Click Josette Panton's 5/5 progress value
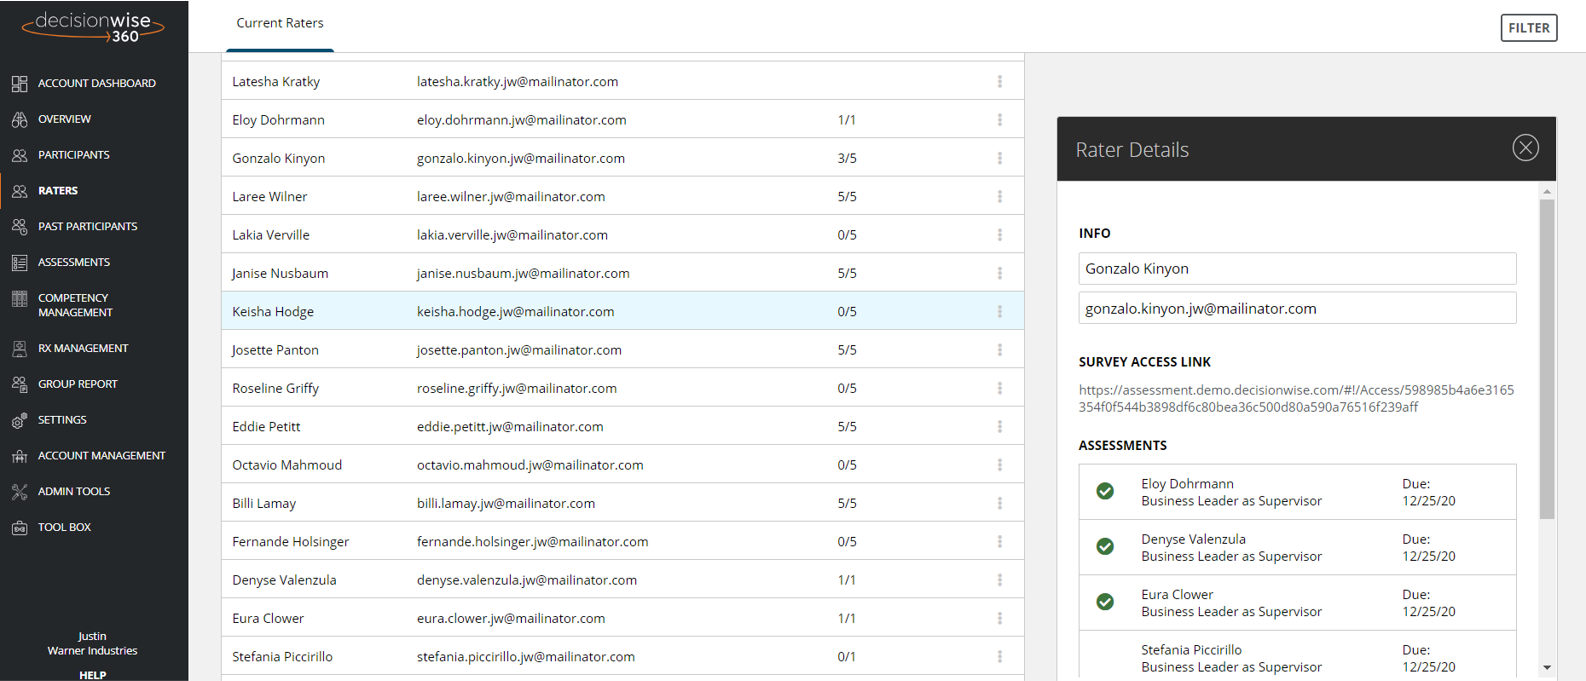The height and width of the screenshot is (681, 1586). [x=847, y=350]
